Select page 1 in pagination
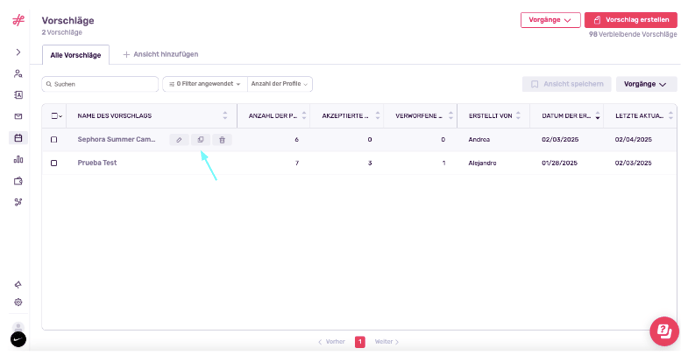The image size is (688, 362). [360, 342]
